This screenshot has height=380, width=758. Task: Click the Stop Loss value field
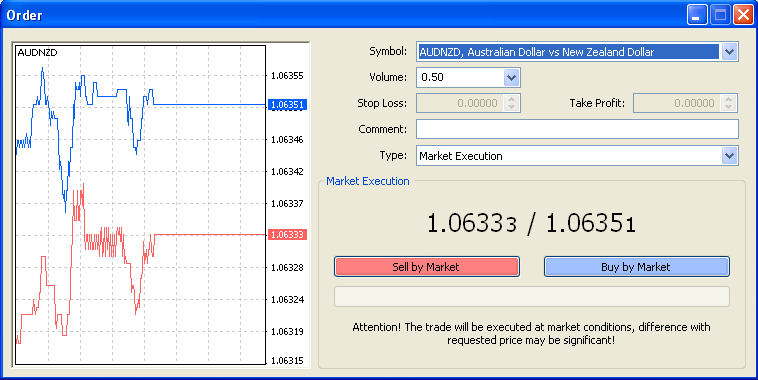[x=460, y=103]
